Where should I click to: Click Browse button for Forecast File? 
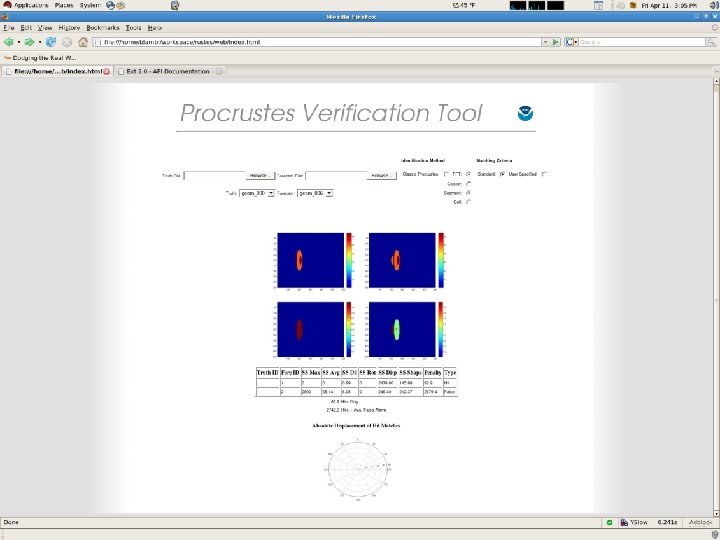click(x=382, y=176)
